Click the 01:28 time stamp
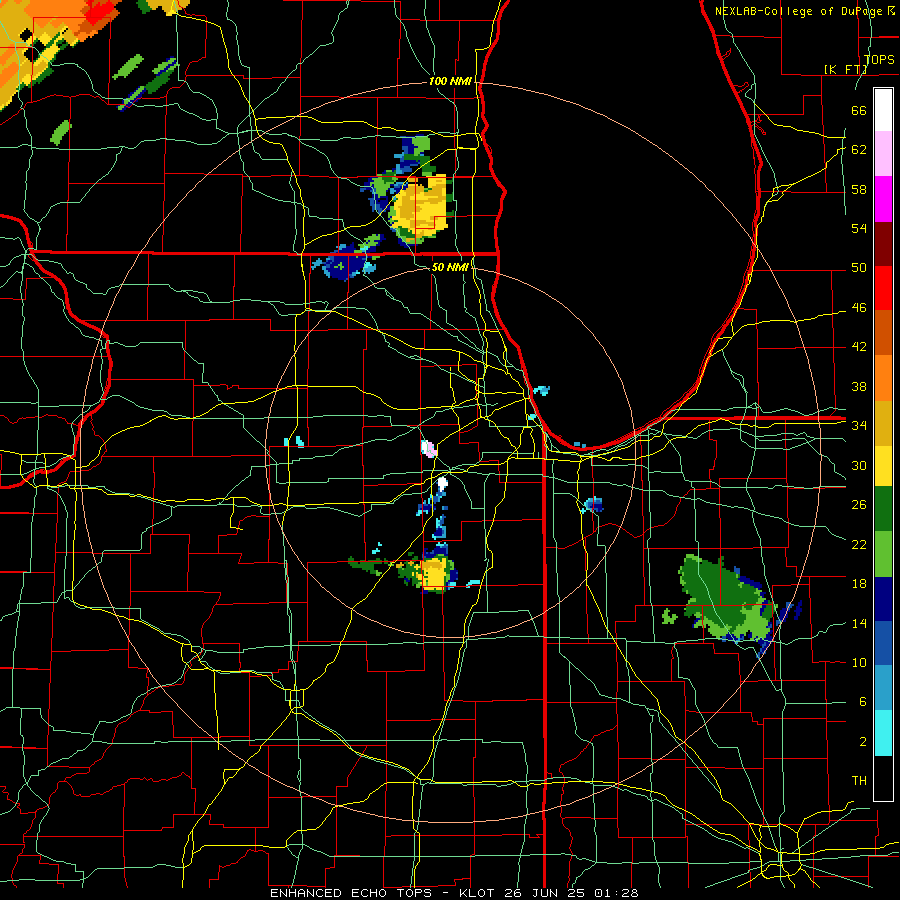Viewport: 900px width, 900px height. [616, 893]
